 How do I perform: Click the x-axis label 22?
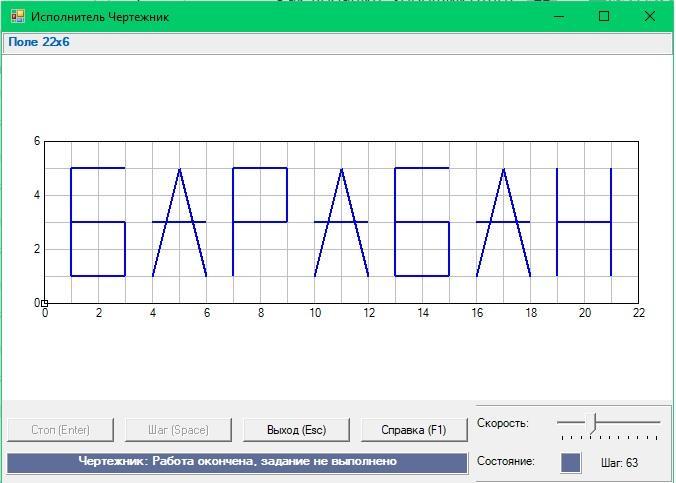tap(638, 313)
